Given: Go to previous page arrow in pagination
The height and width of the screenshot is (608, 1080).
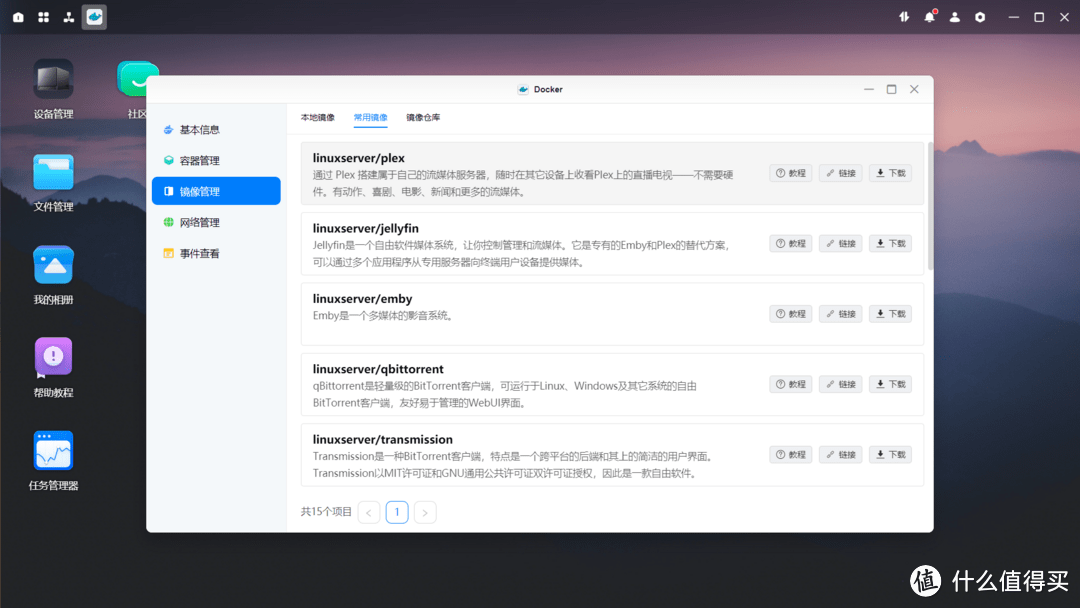Looking at the screenshot, I should click(369, 512).
